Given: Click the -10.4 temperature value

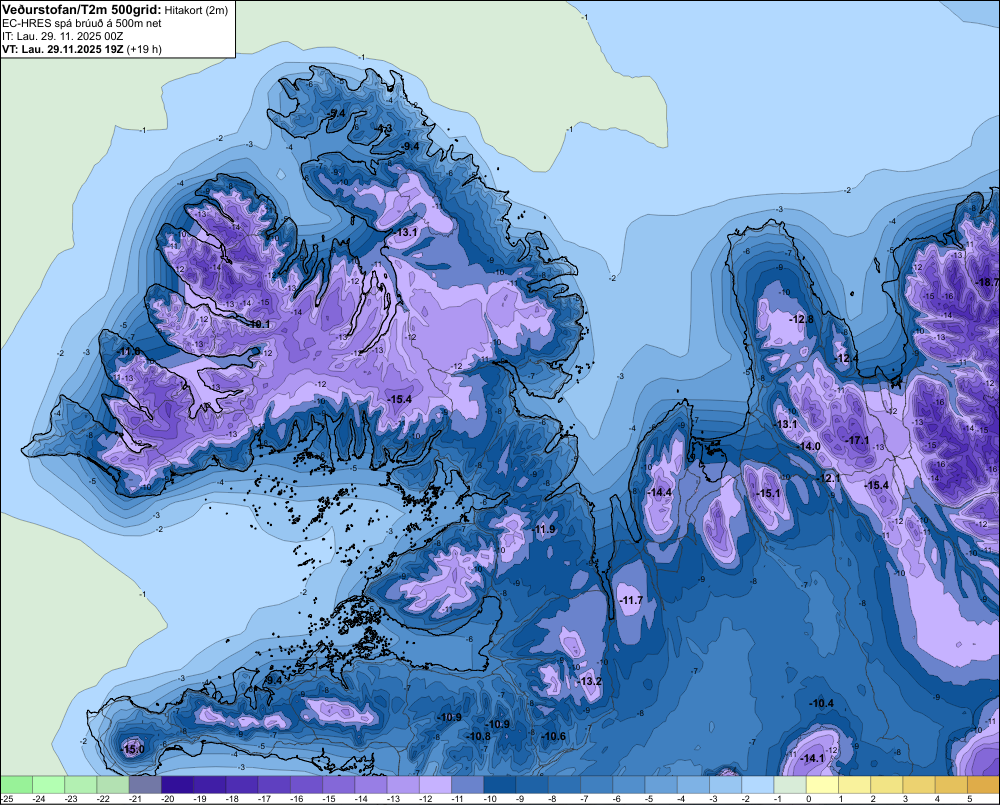Looking at the screenshot, I should point(821,703).
